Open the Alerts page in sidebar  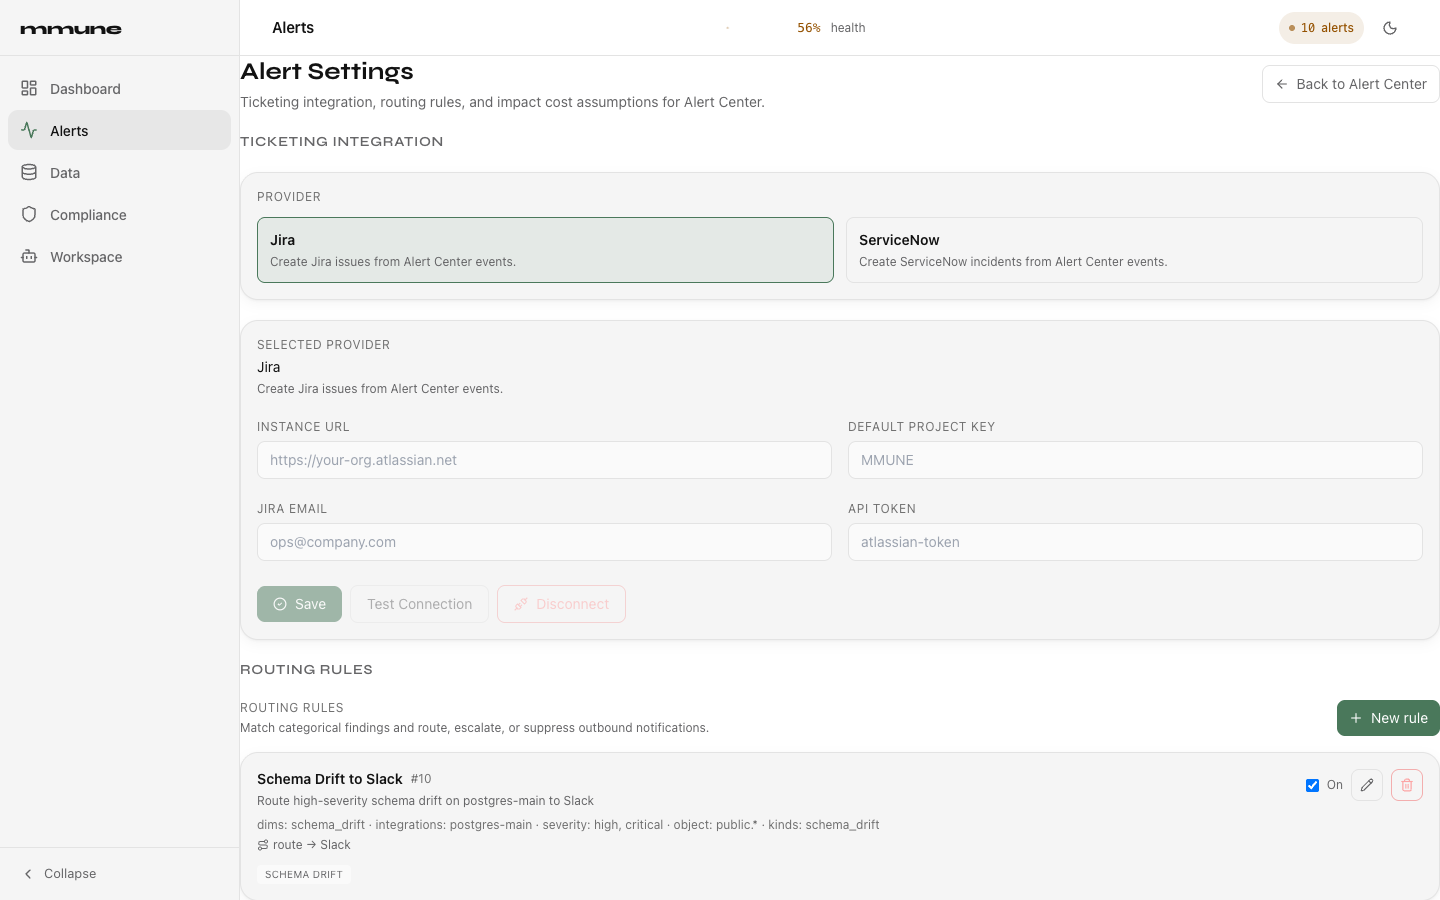[x=119, y=130]
